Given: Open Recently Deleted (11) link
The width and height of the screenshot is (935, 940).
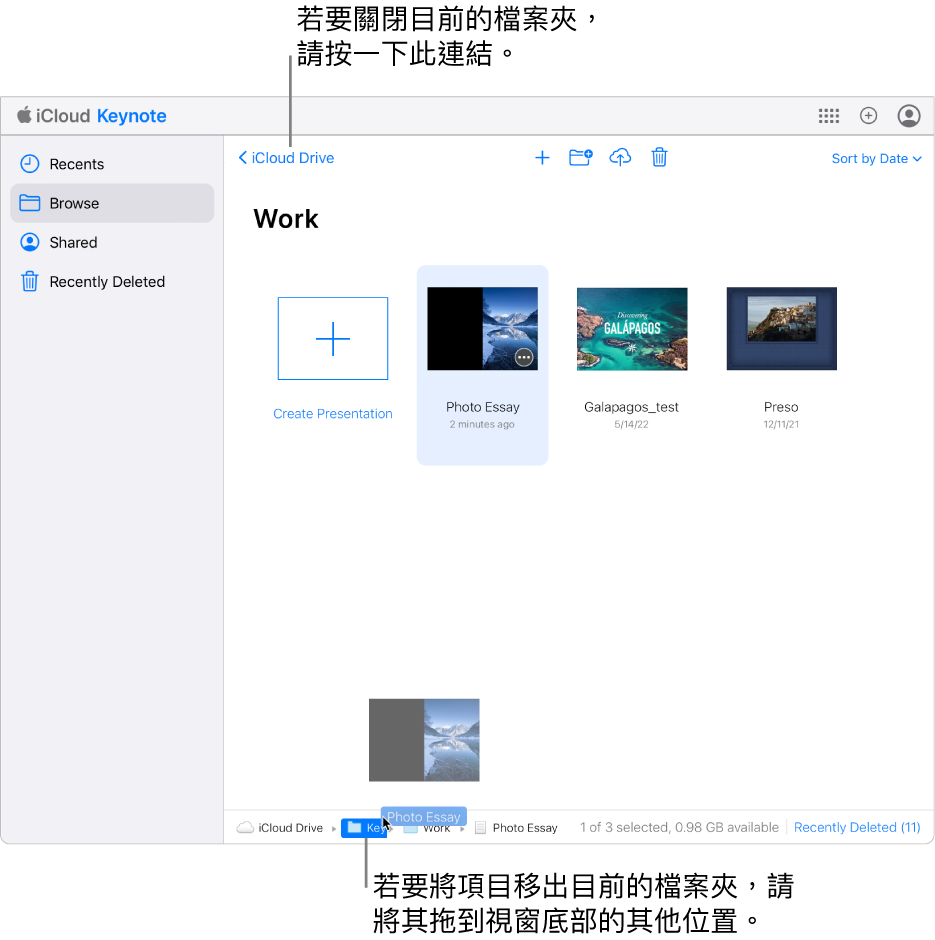Looking at the screenshot, I should click(x=857, y=827).
